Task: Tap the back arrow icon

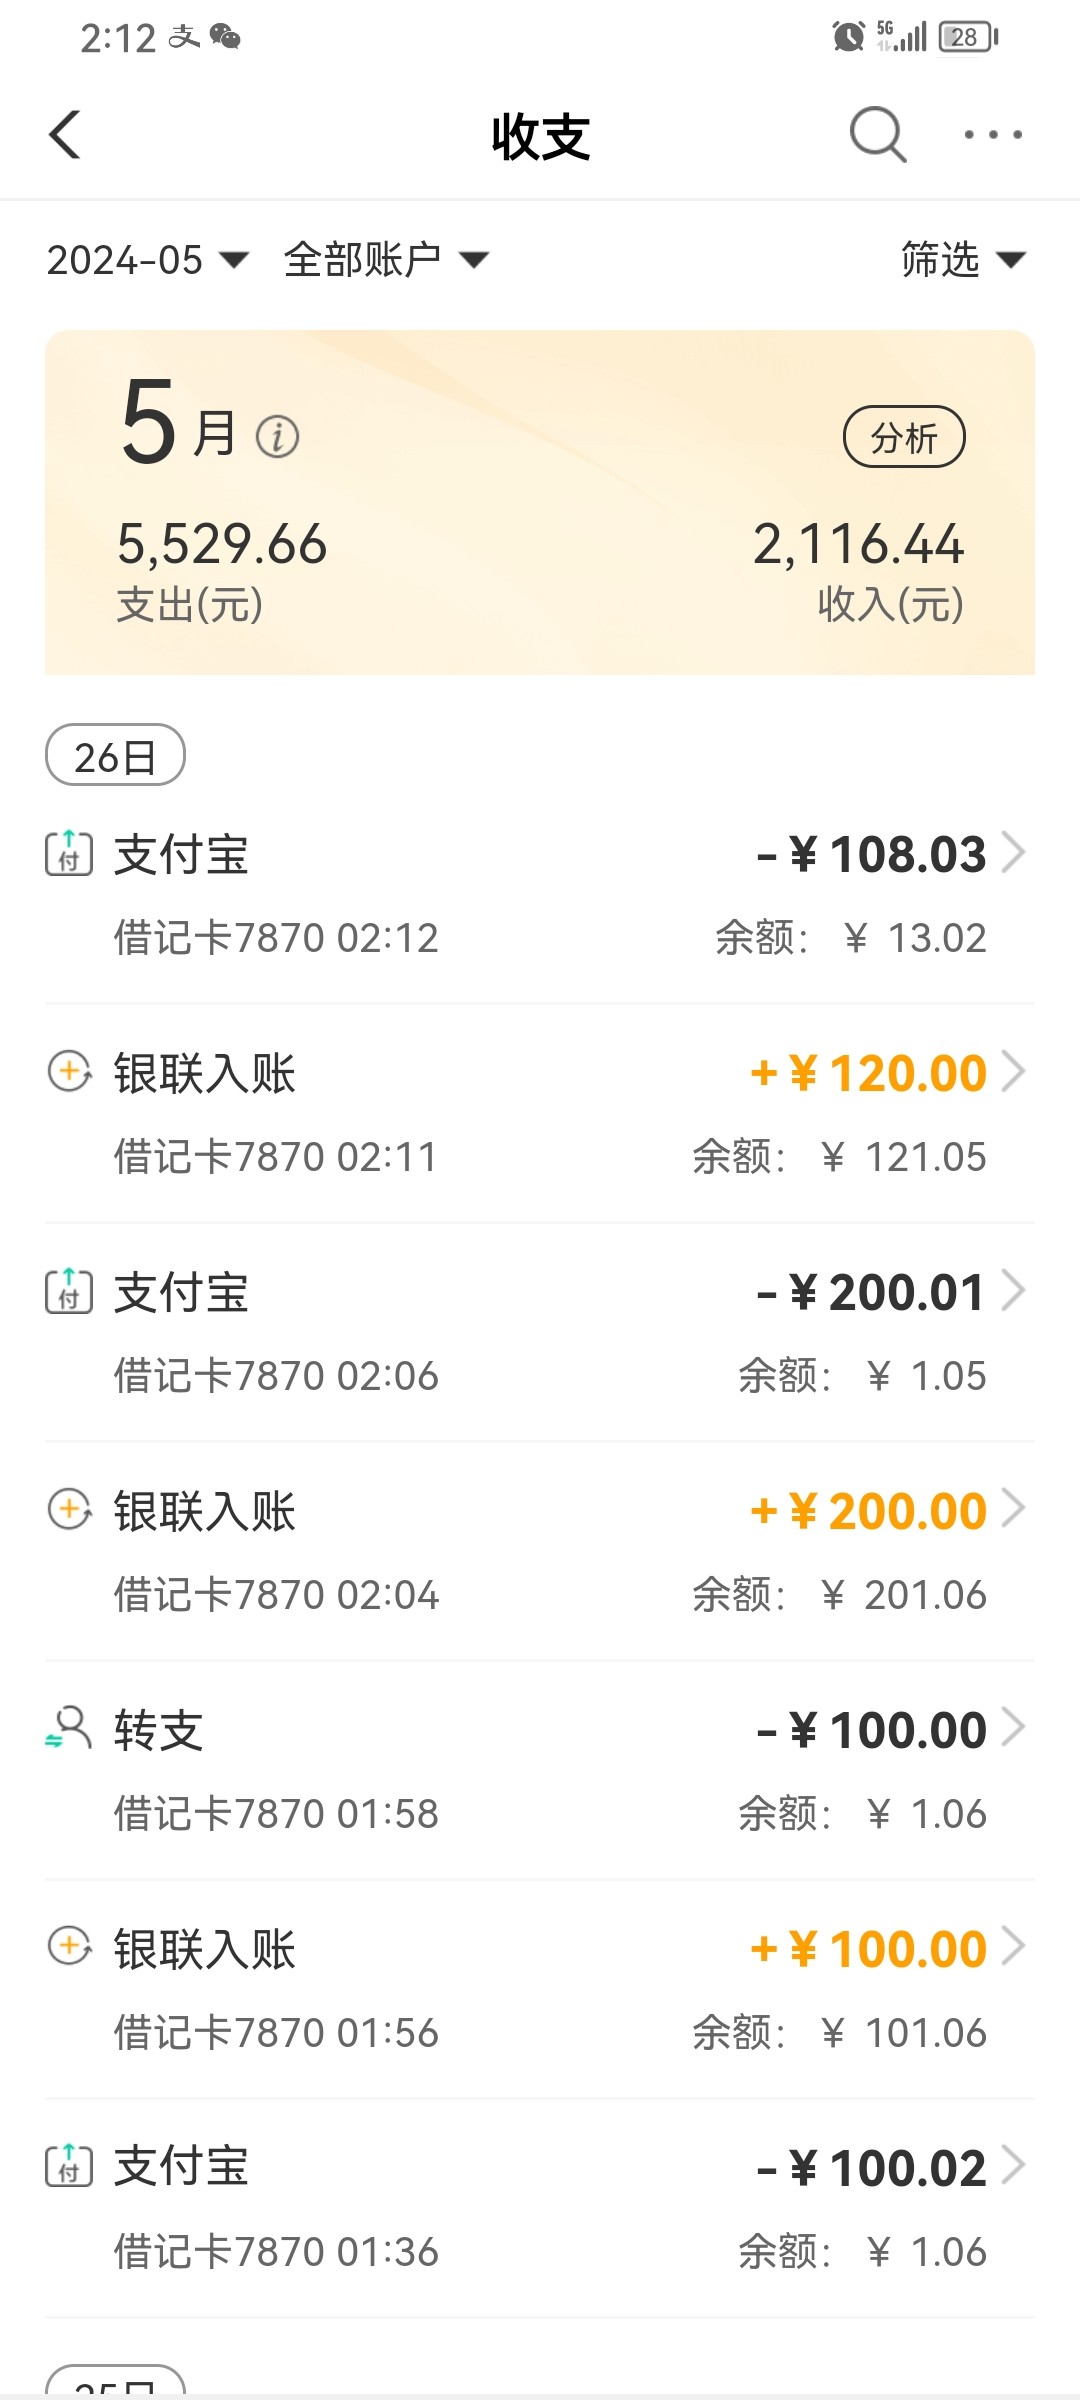Action: 66,135
